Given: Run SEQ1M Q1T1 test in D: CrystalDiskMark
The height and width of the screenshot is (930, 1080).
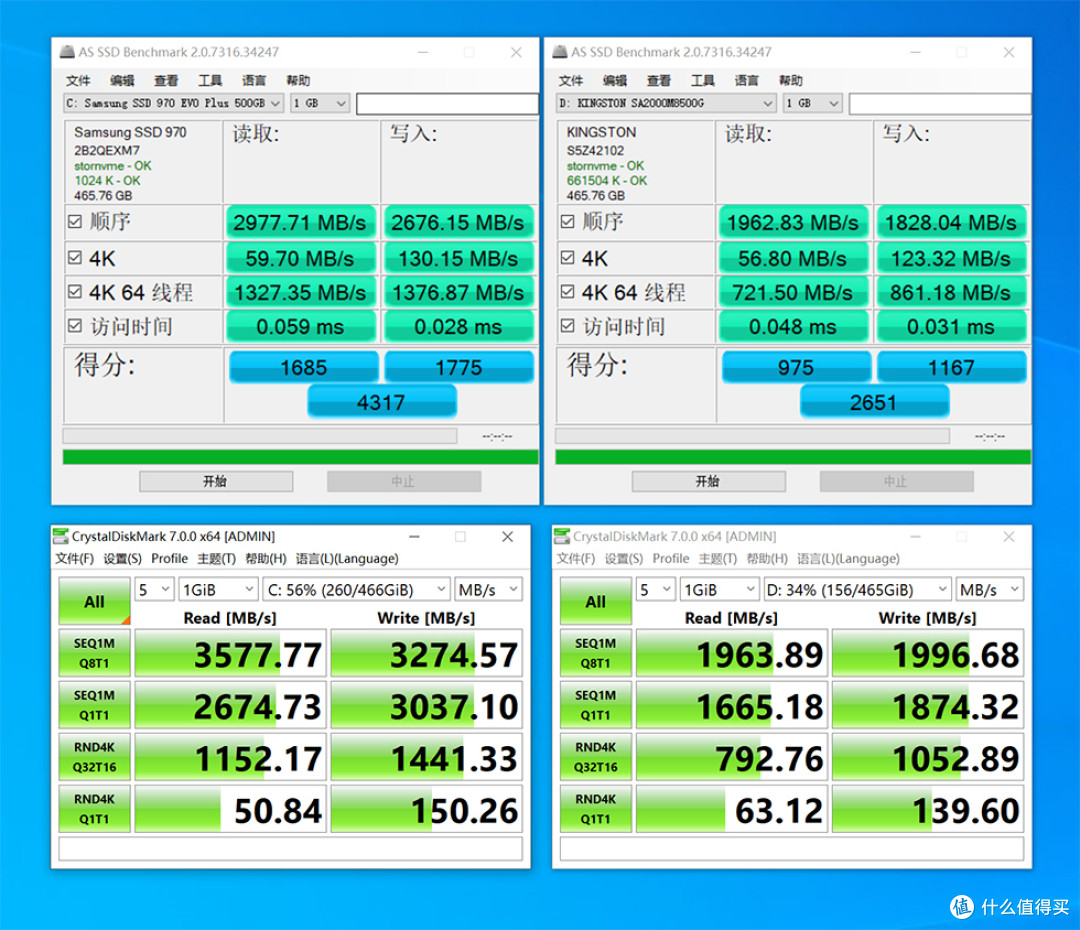Looking at the screenshot, I should (x=596, y=705).
